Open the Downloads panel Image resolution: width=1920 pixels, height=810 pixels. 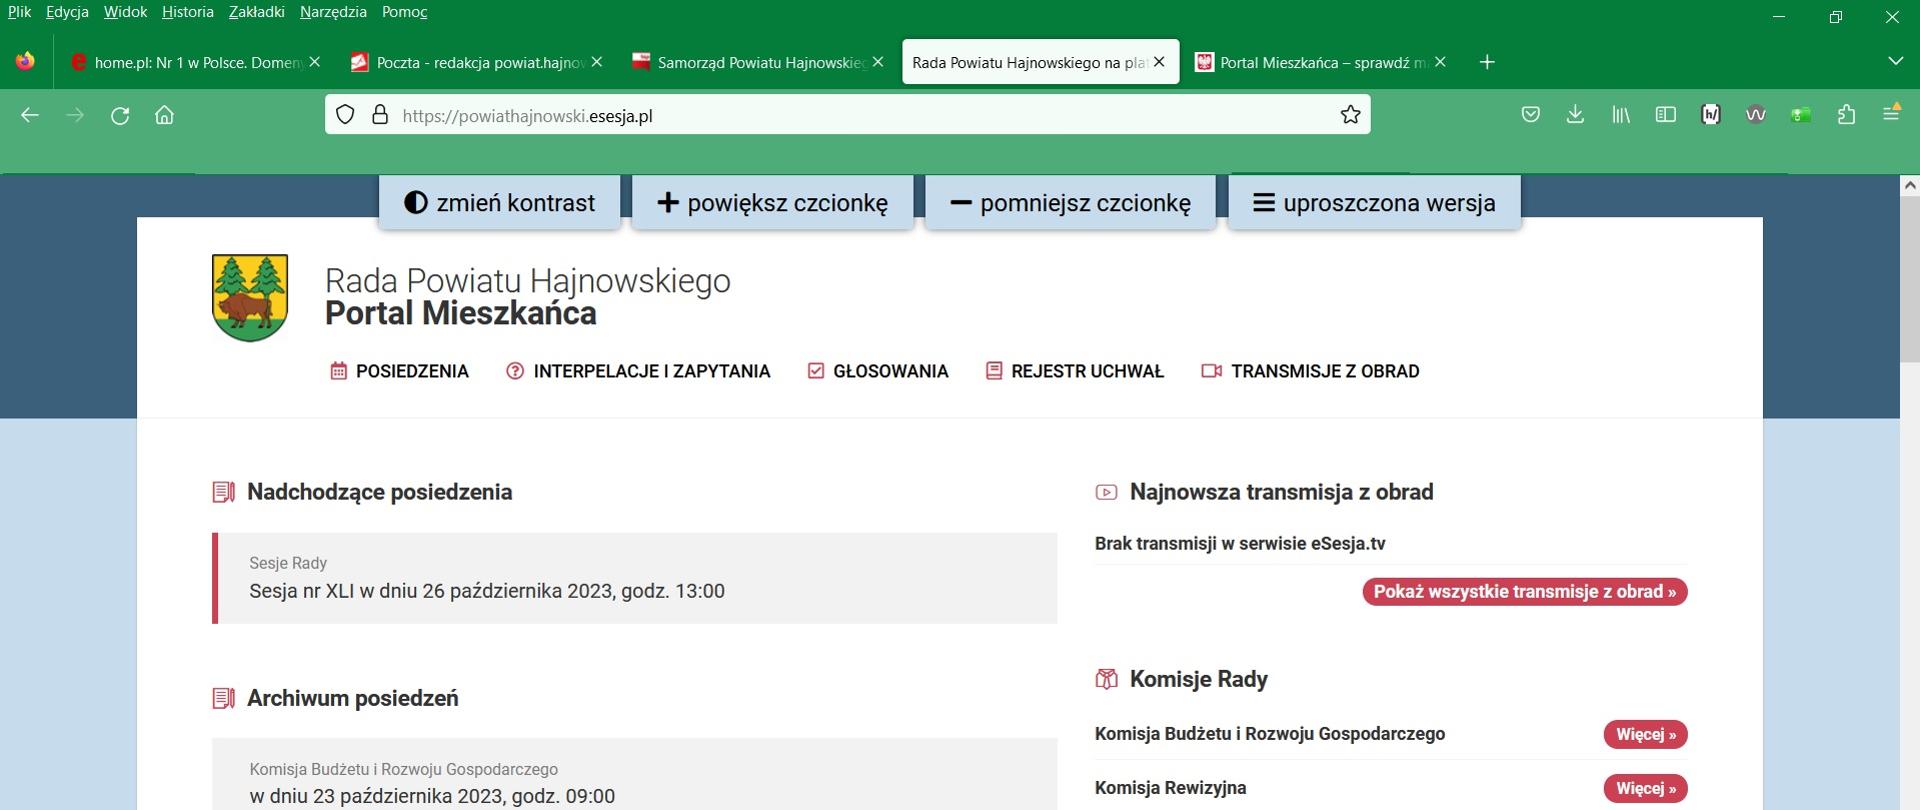(1575, 115)
